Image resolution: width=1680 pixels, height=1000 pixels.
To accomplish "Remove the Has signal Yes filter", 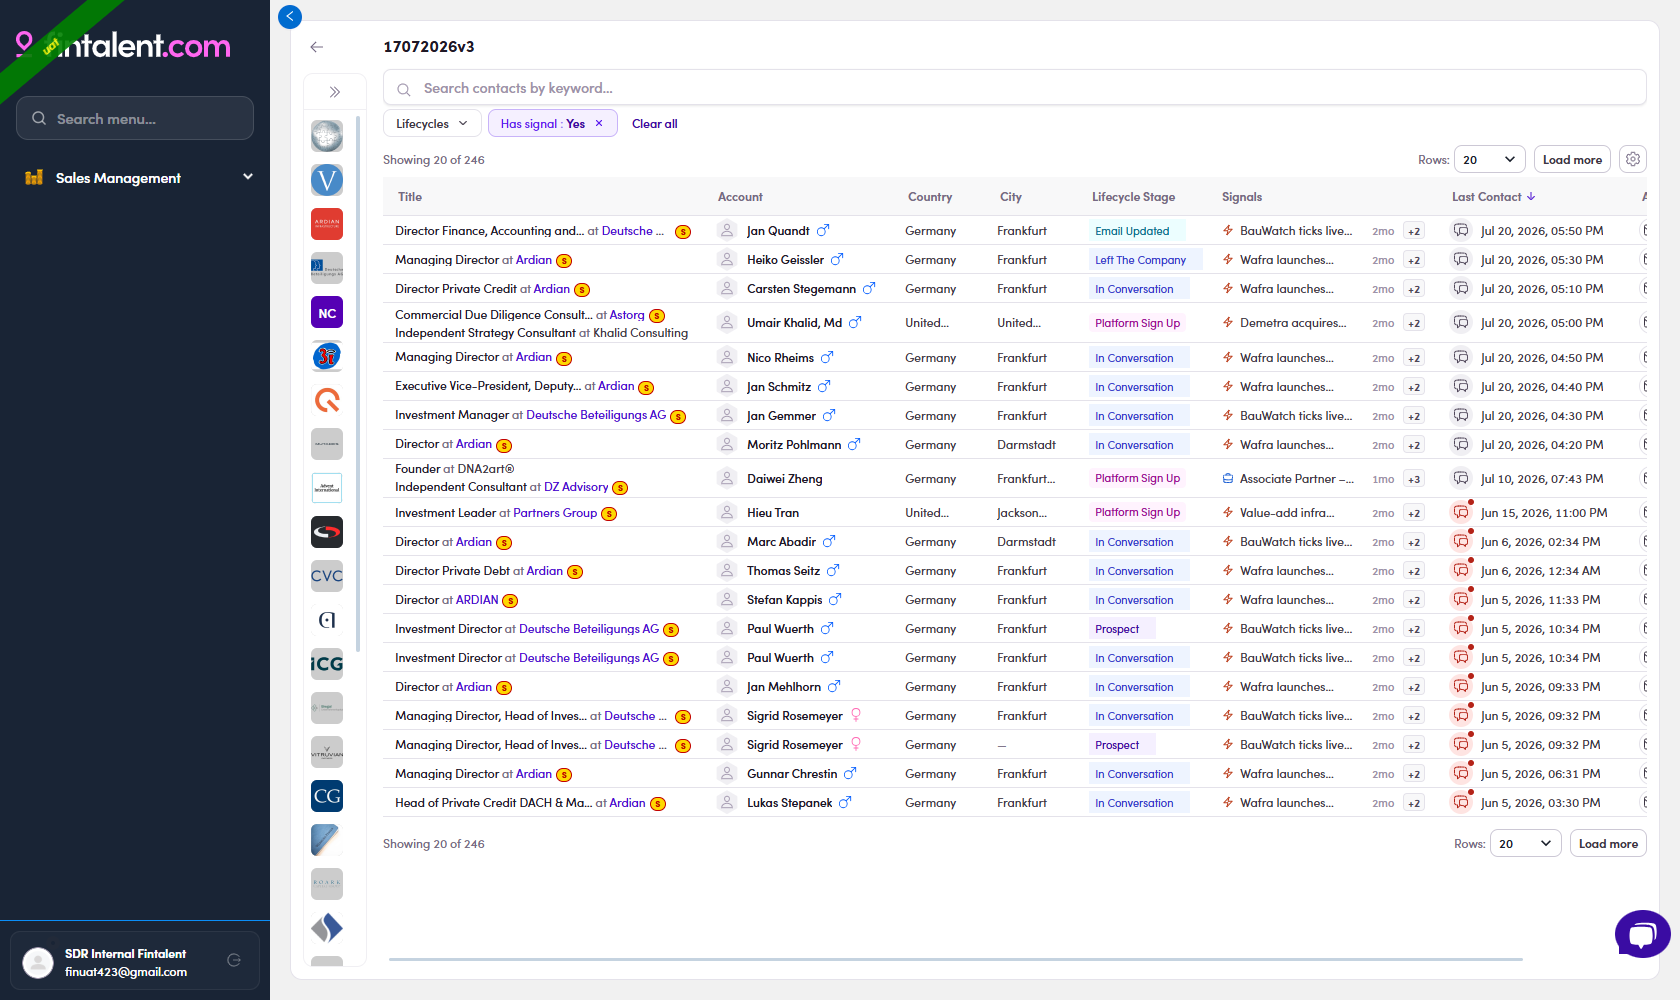I will click(599, 124).
